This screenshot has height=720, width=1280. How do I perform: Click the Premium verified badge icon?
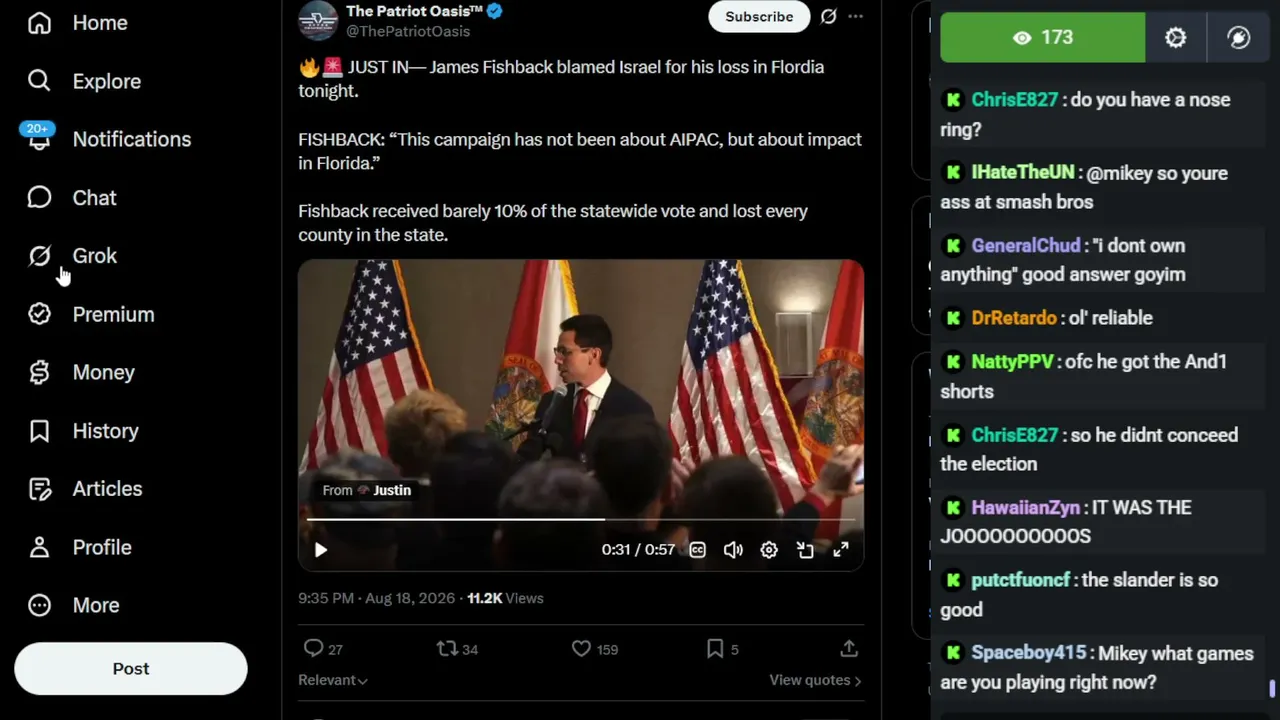point(39,314)
